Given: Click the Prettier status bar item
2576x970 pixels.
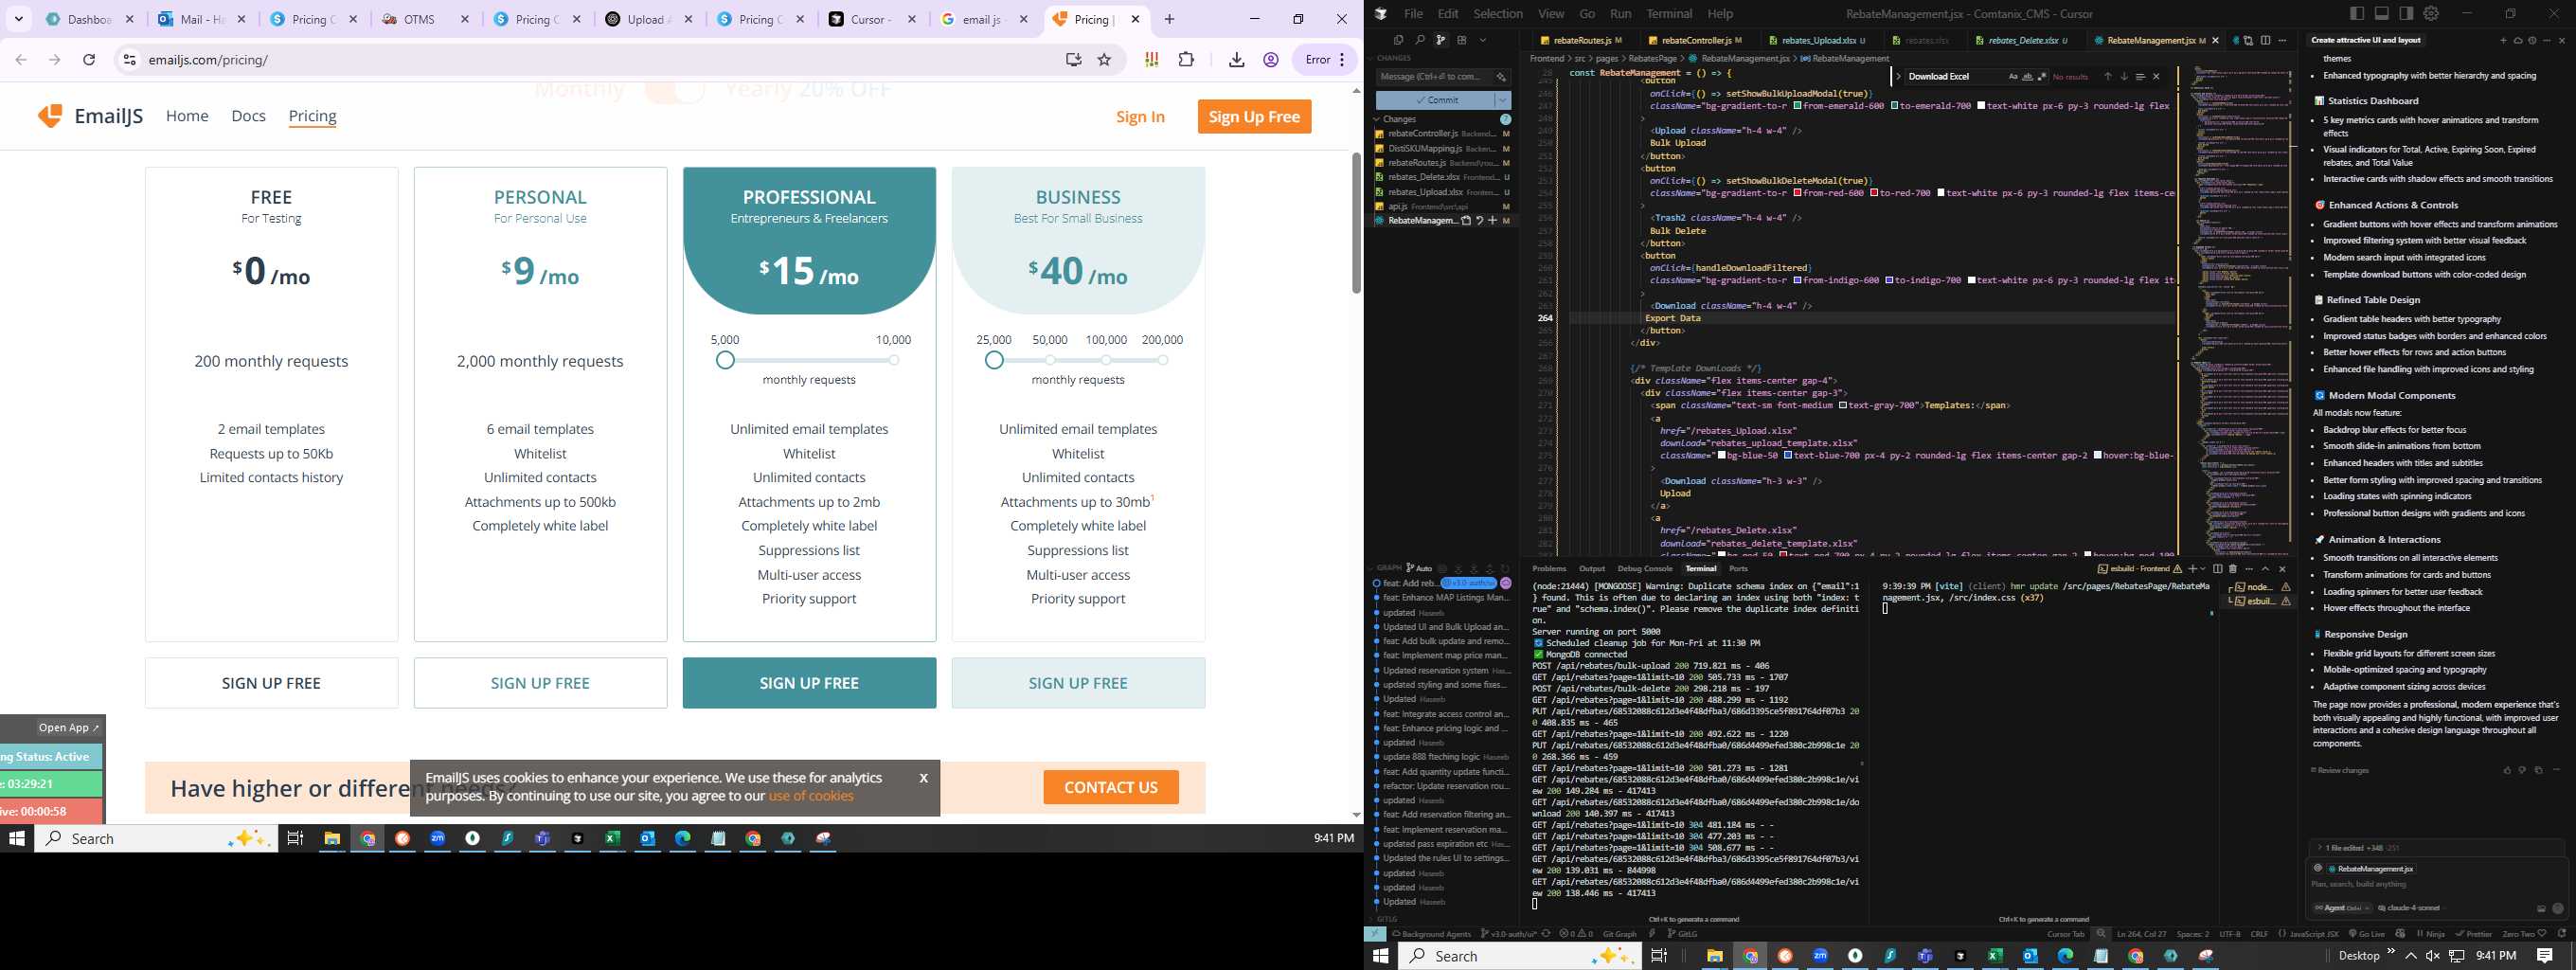Looking at the screenshot, I should (x=2474, y=934).
